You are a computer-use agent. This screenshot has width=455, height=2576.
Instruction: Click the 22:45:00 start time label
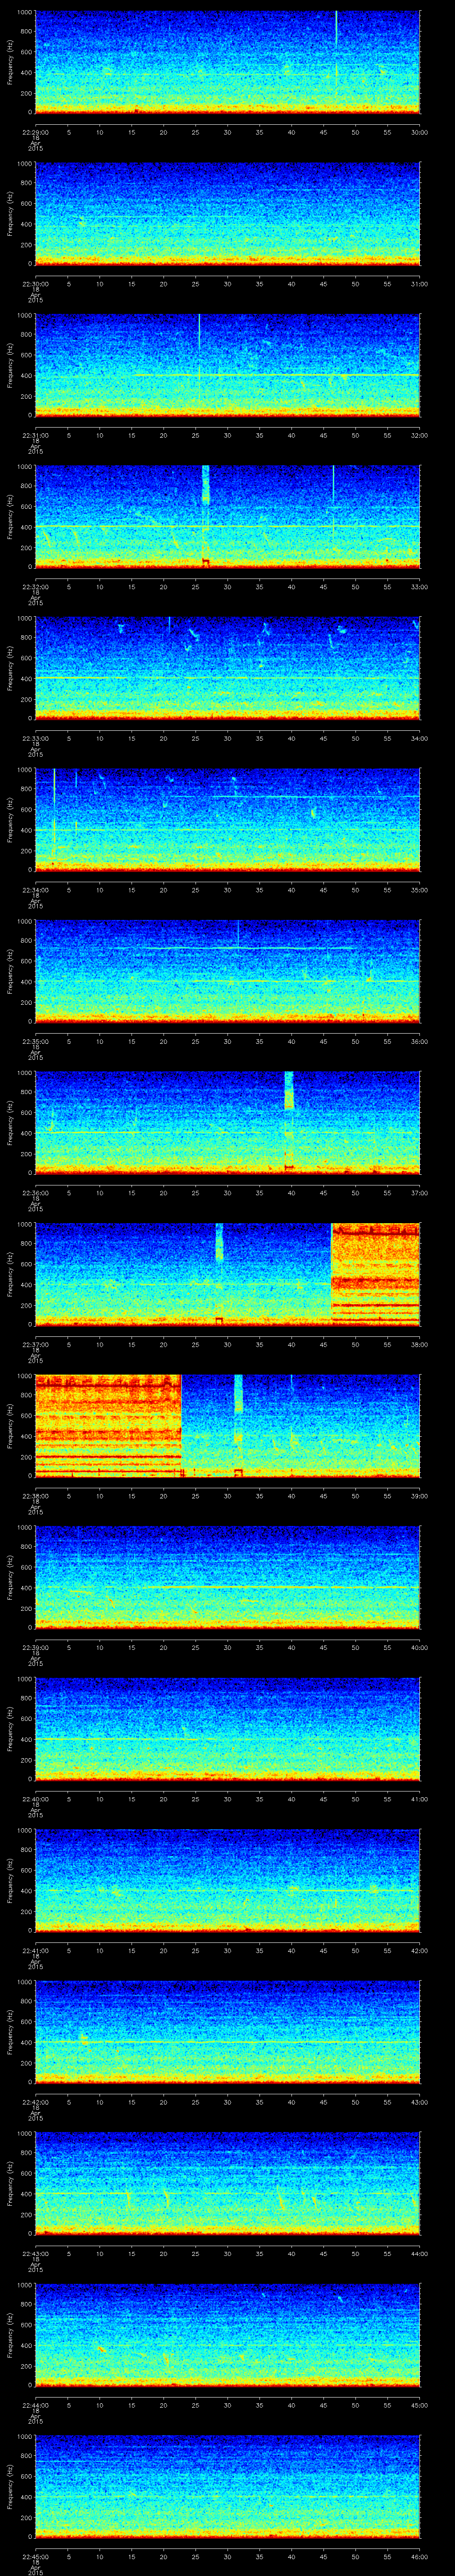click(35, 2556)
